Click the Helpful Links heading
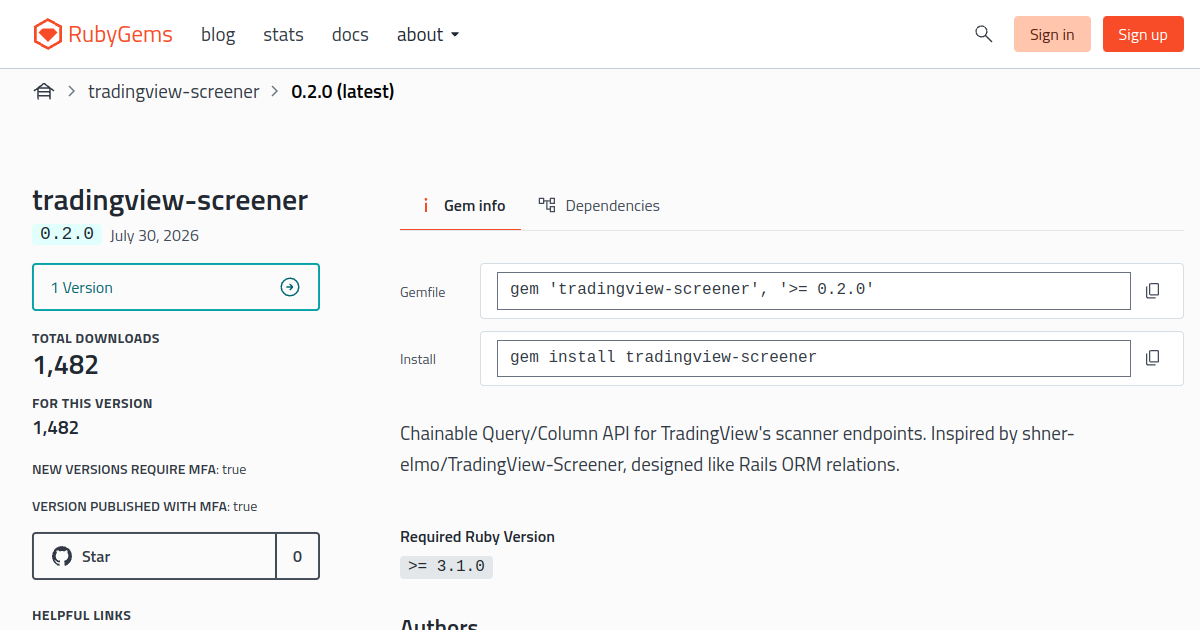The image size is (1200, 630). coord(81,616)
